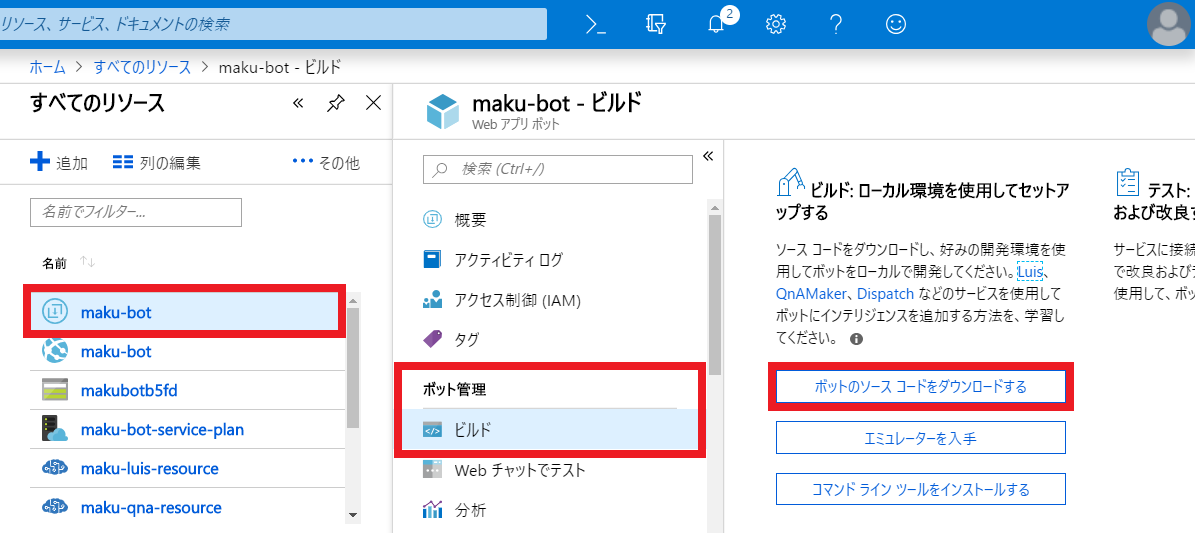Close the すべてのリソース panel
Viewport: 1195px width, 533px height.
(x=373, y=103)
